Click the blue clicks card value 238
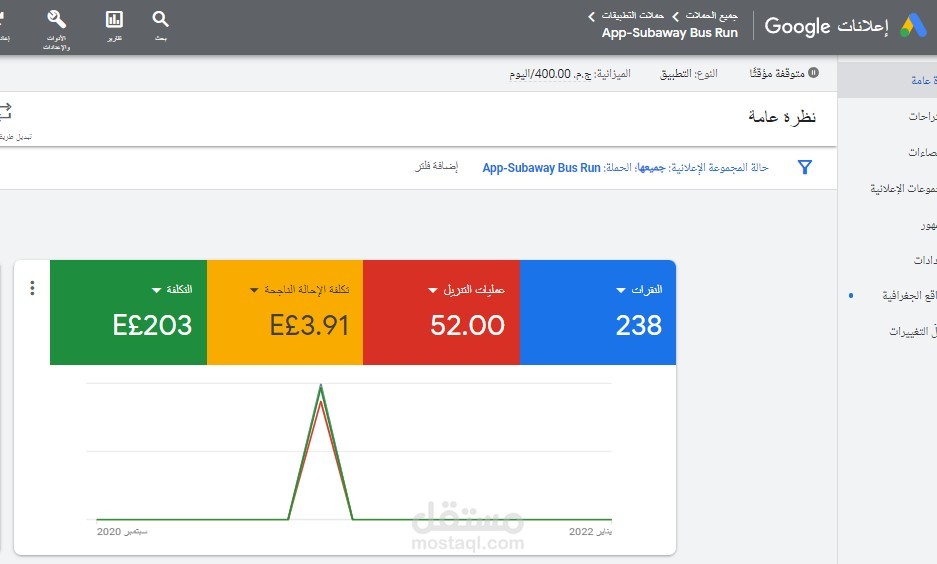This screenshot has height=564, width=937. coord(639,326)
